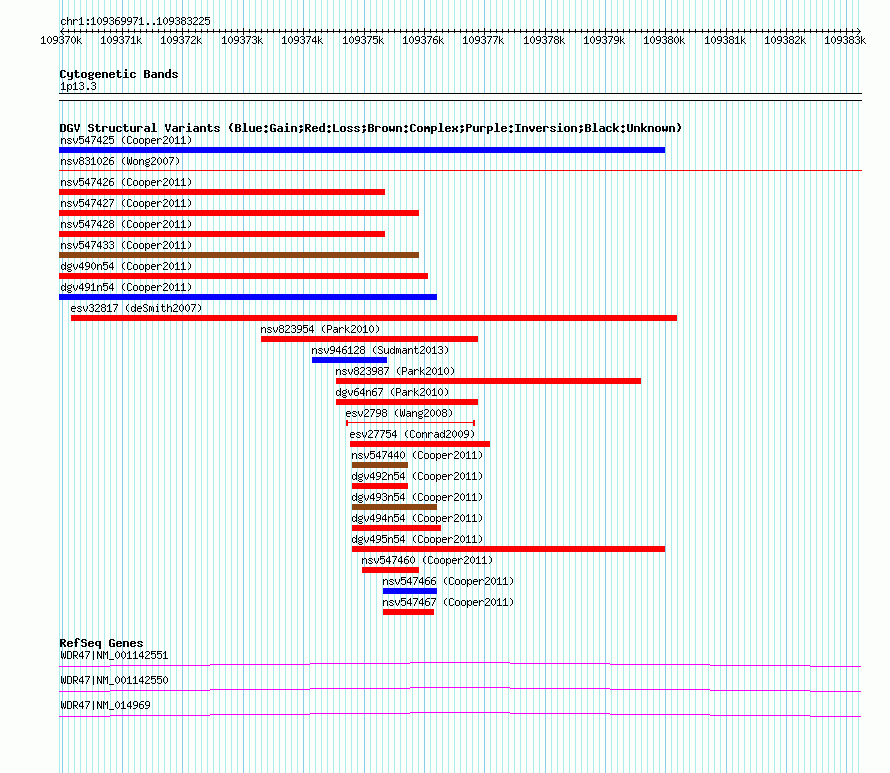Click the 109380k ruler position label

point(664,40)
